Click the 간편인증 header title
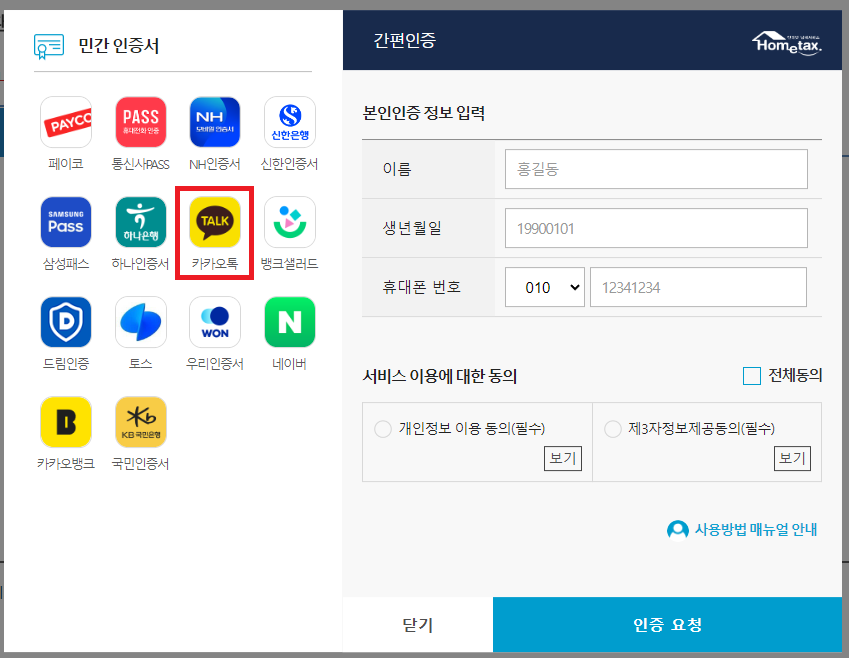849x658 pixels. (404, 40)
